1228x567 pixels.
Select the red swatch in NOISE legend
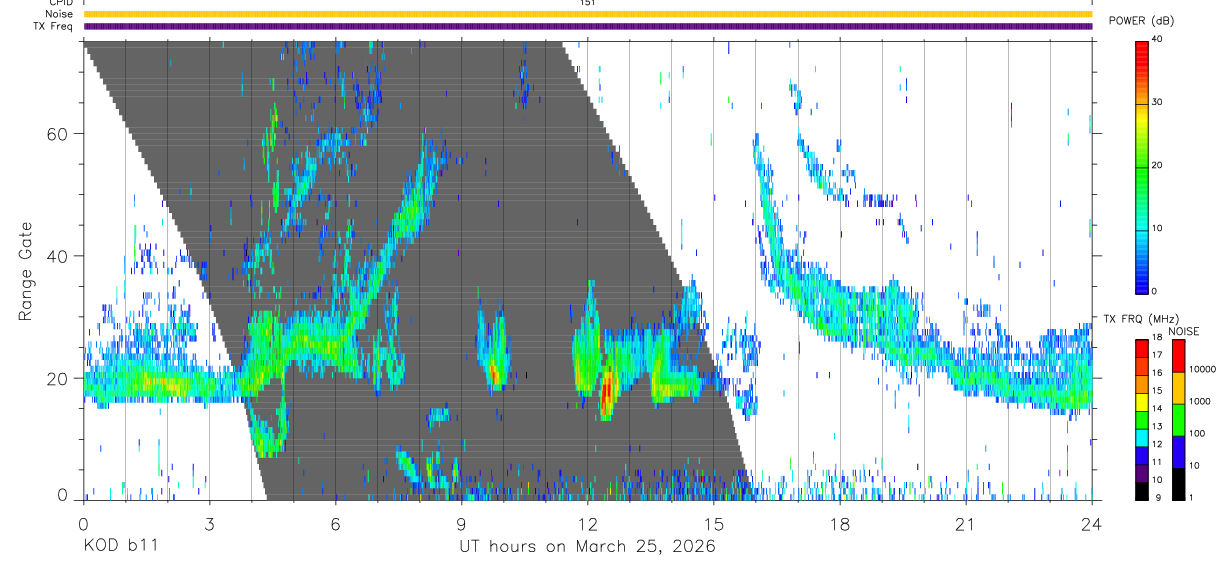[1179, 356]
